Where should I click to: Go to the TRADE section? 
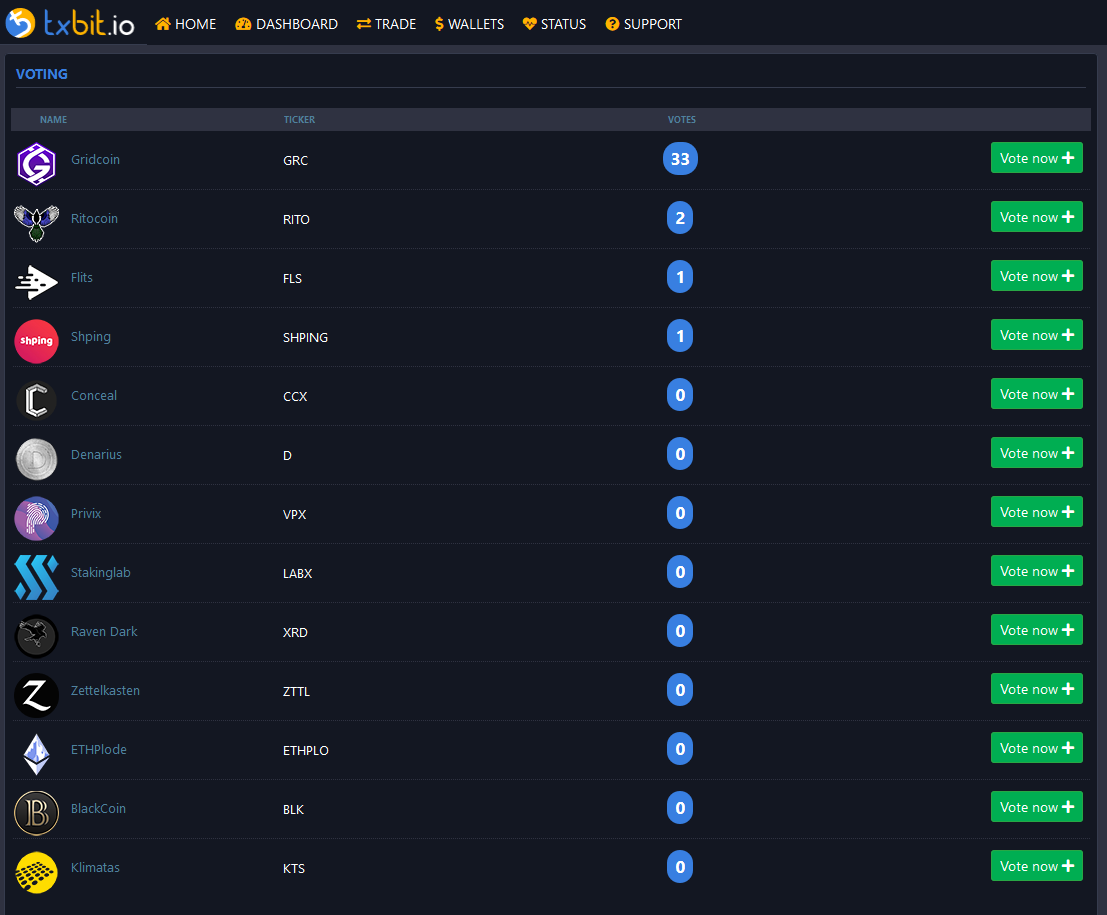coord(386,24)
